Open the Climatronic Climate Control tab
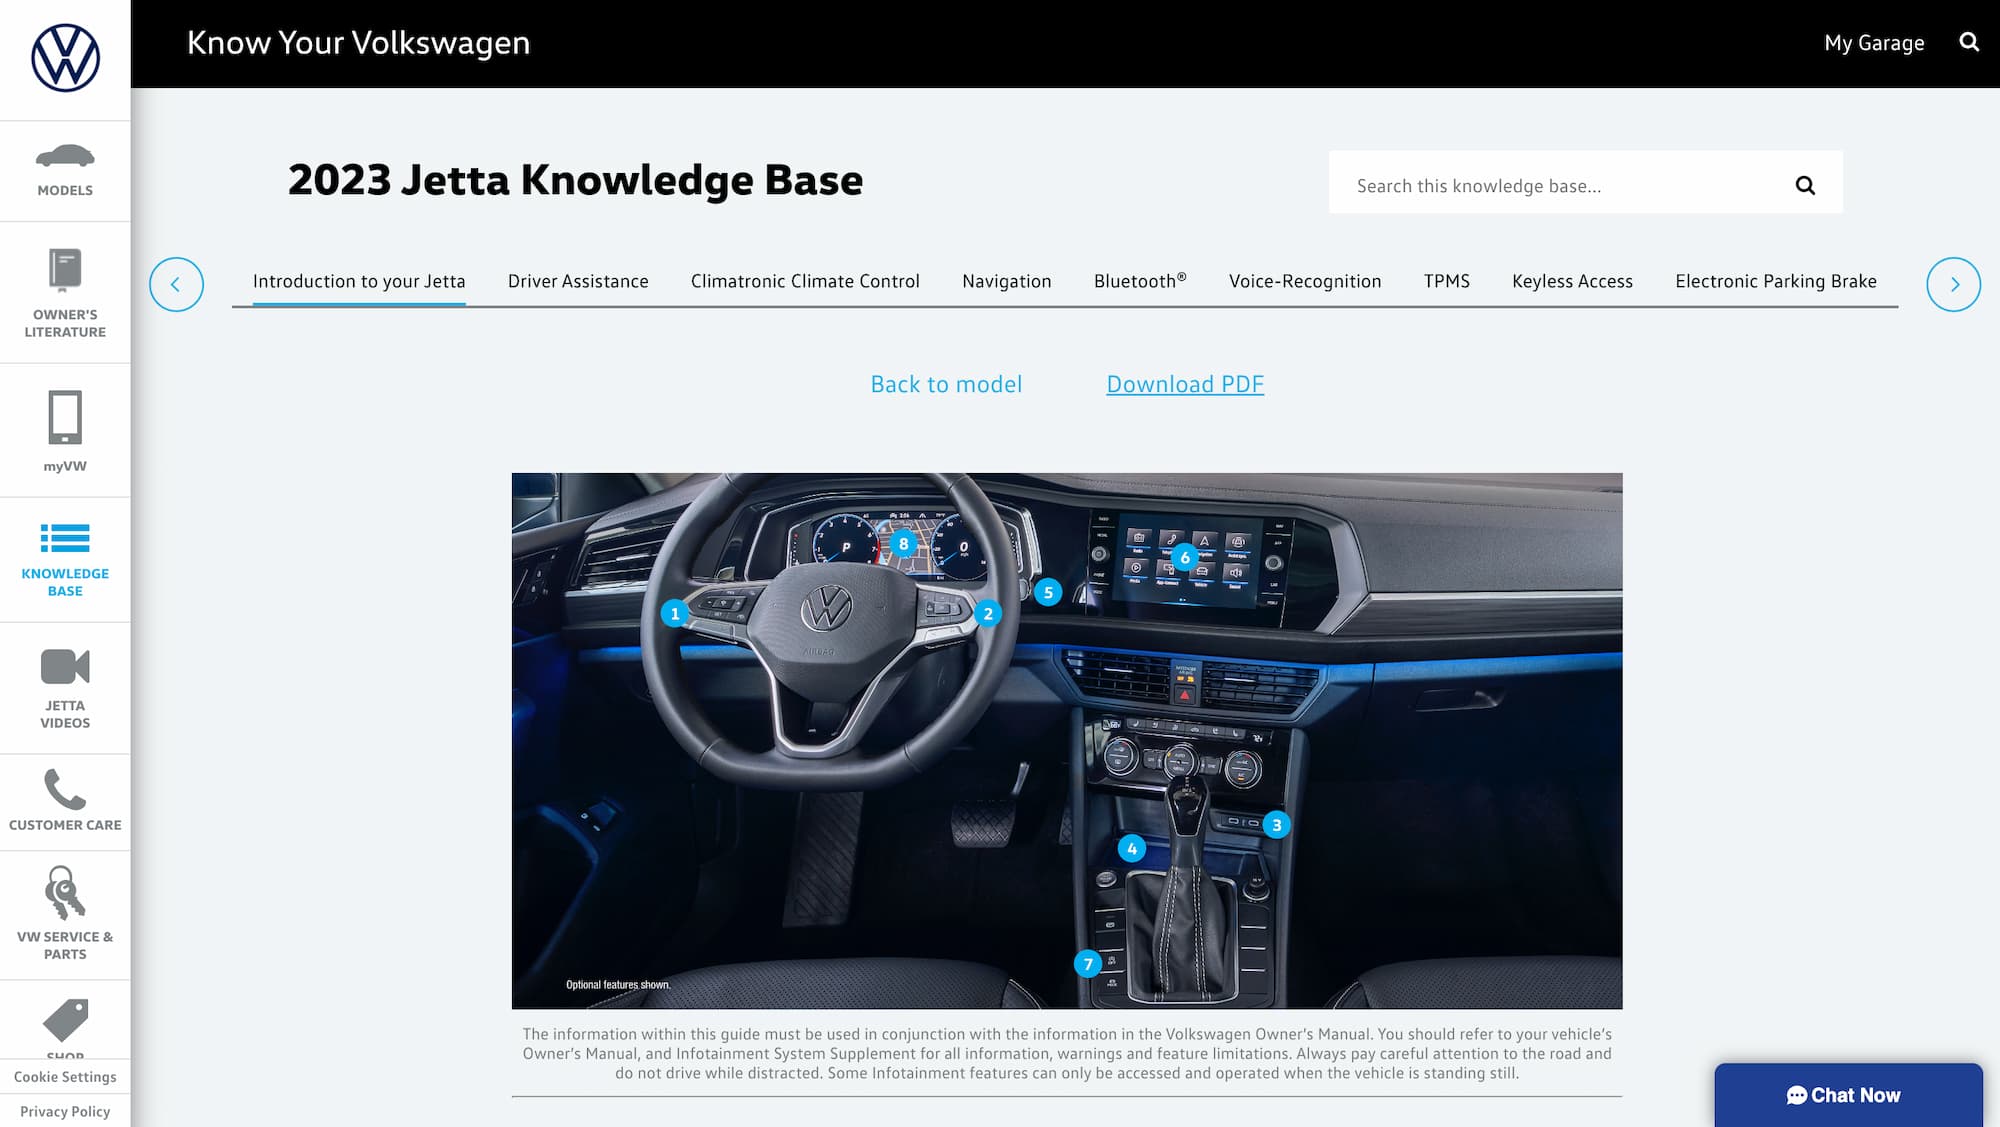 (x=805, y=282)
